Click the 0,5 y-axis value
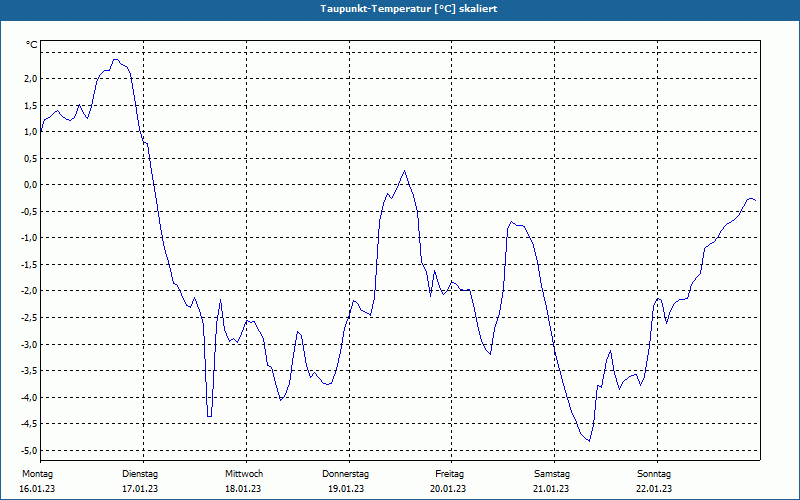Image resolution: width=800 pixels, height=500 pixels. click(x=31, y=158)
